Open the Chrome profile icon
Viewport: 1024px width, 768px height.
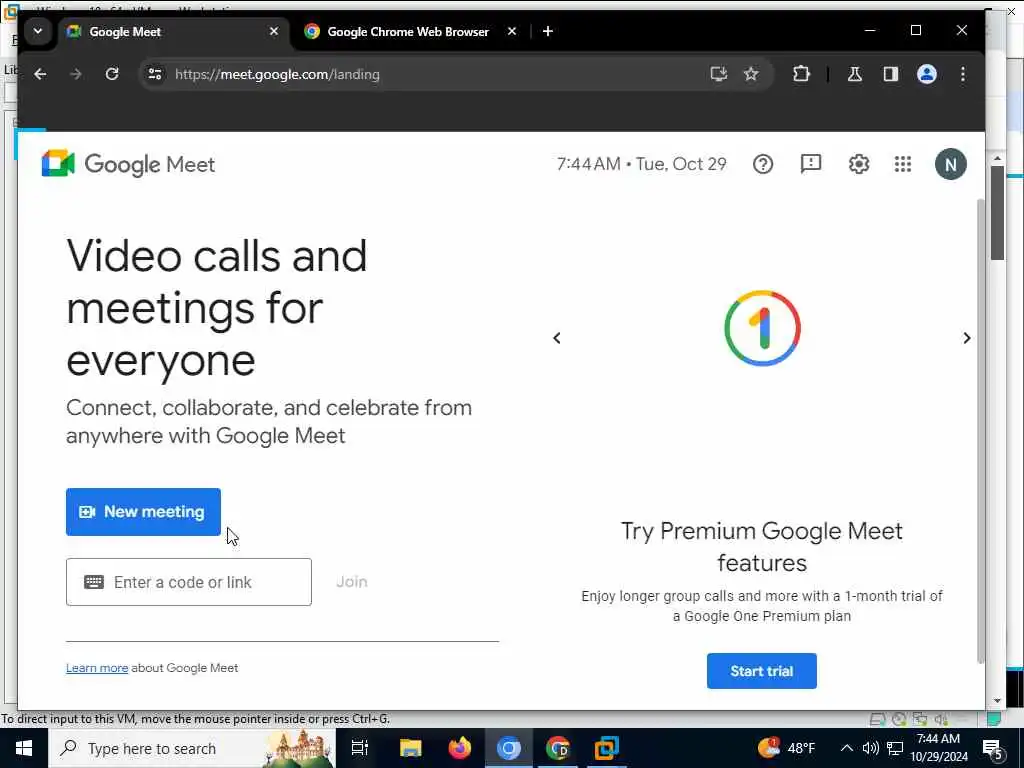tap(927, 74)
